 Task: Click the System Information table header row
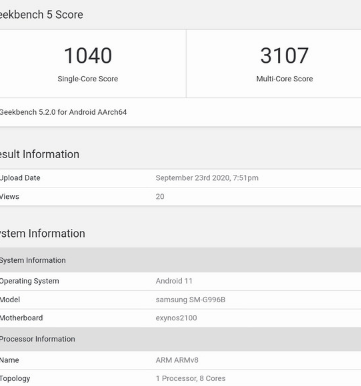click(180, 260)
